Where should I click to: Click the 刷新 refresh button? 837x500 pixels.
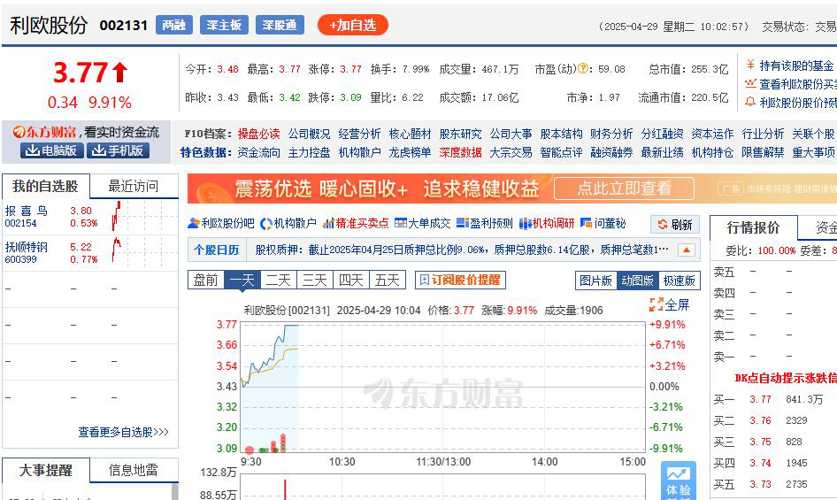pos(675,225)
